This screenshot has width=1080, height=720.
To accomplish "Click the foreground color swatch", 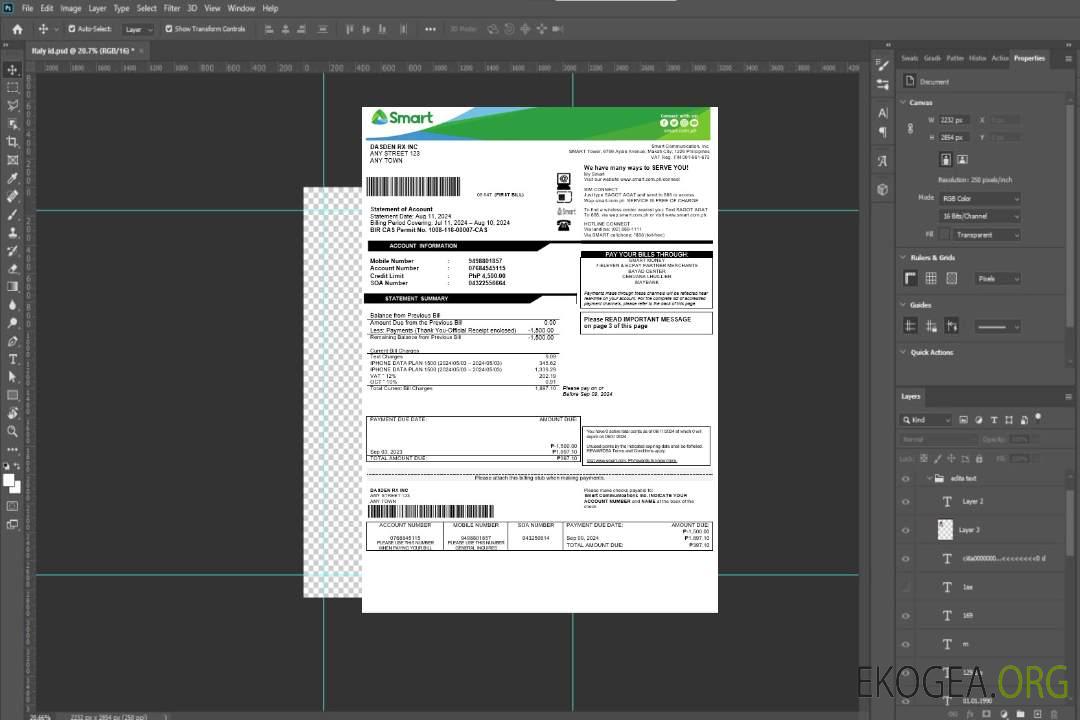I will tap(9, 481).
